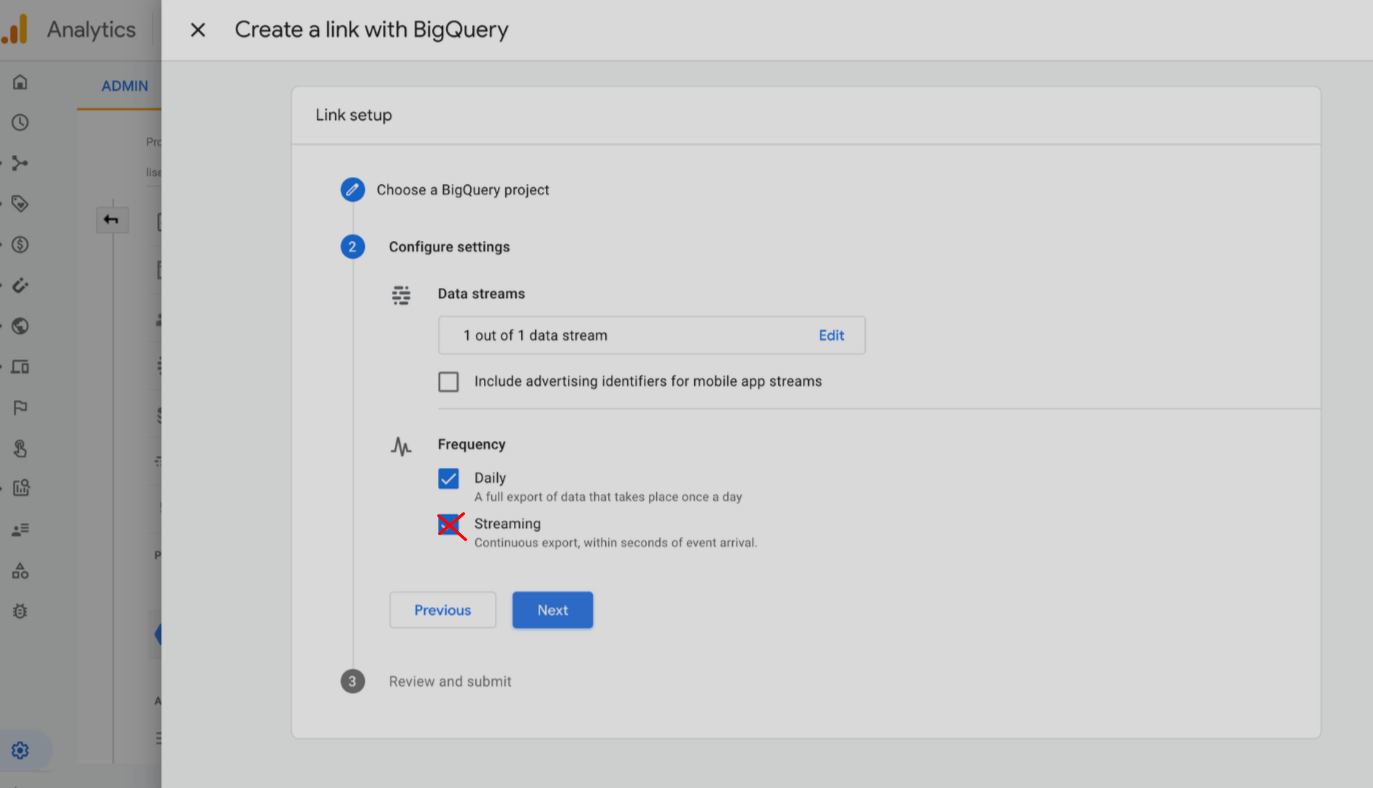The height and width of the screenshot is (788, 1373).
Task: Open the bug DebugView icon
Action: [20, 611]
